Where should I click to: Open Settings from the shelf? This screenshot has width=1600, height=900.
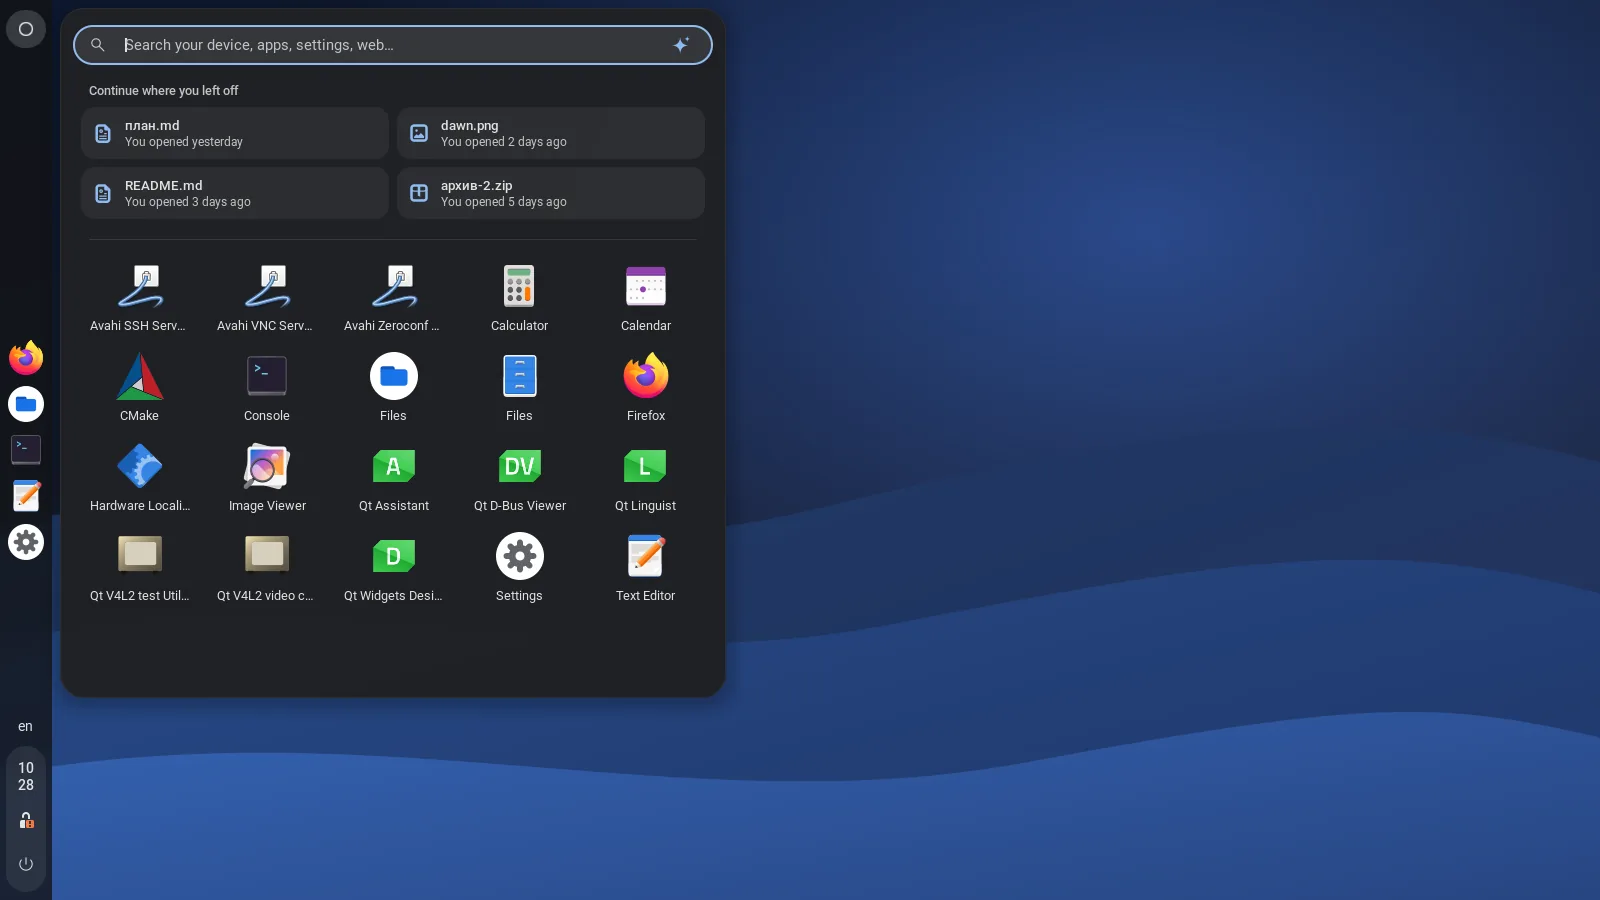click(26, 542)
